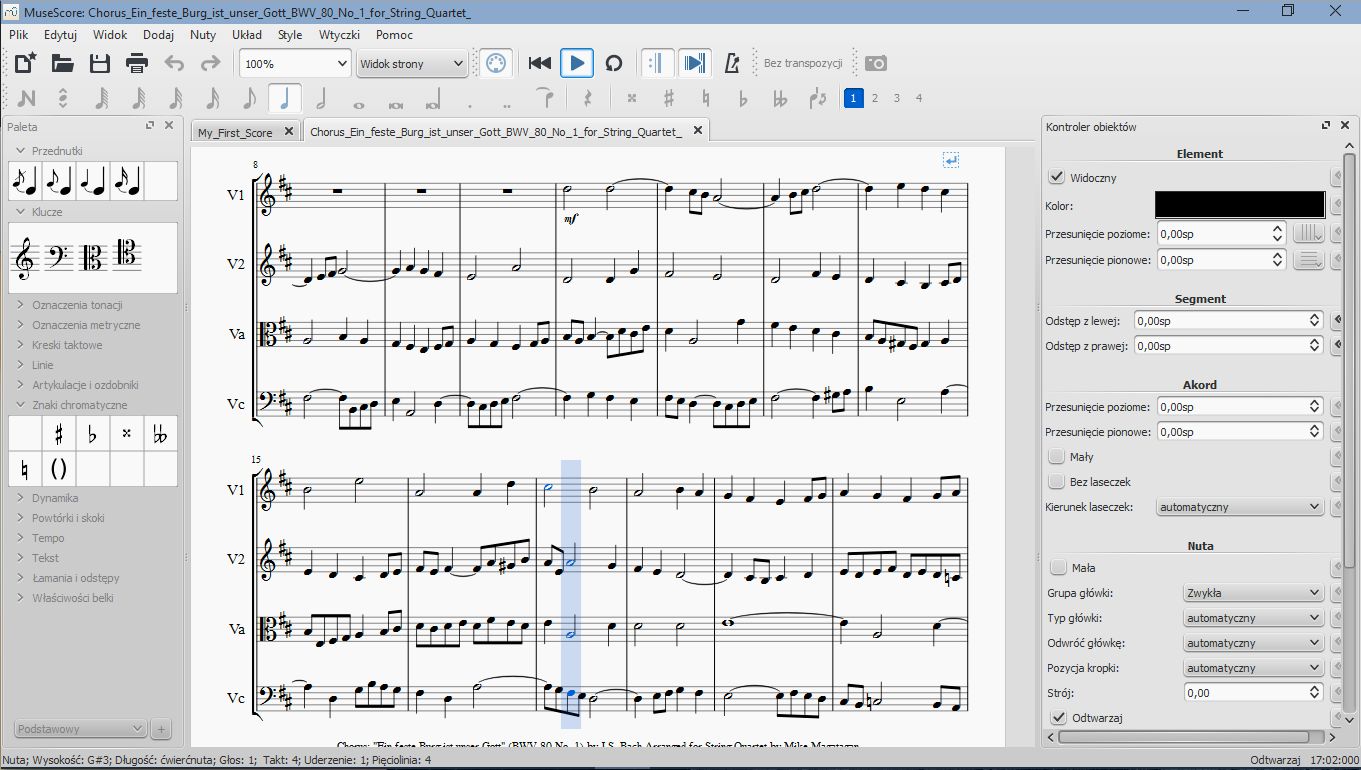This screenshot has width=1361, height=770.
Task: Open the Nuty menu
Action: click(203, 34)
